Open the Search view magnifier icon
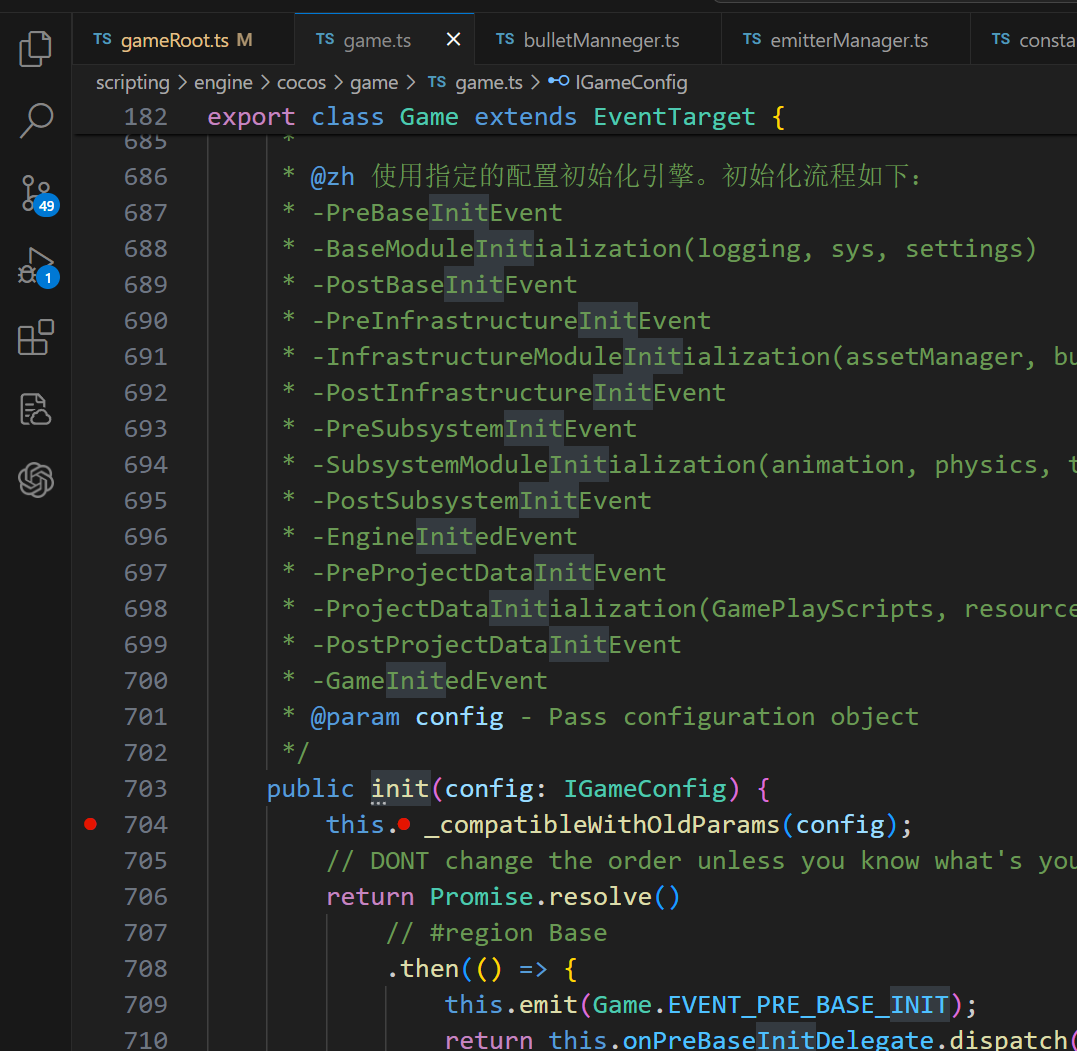 coord(36,120)
